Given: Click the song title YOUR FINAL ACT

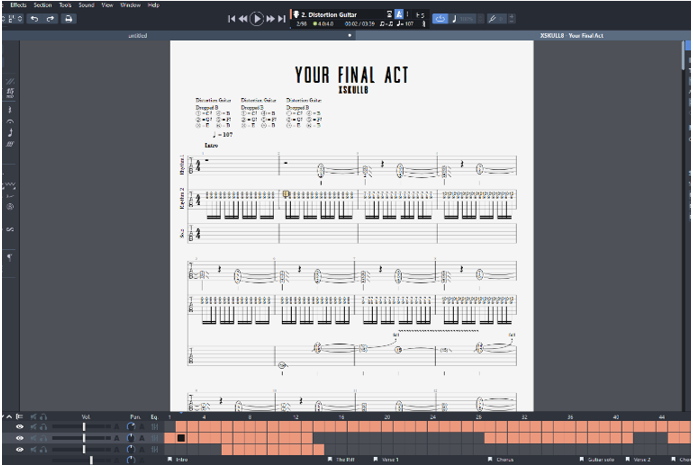Looking at the screenshot, I should [x=352, y=75].
